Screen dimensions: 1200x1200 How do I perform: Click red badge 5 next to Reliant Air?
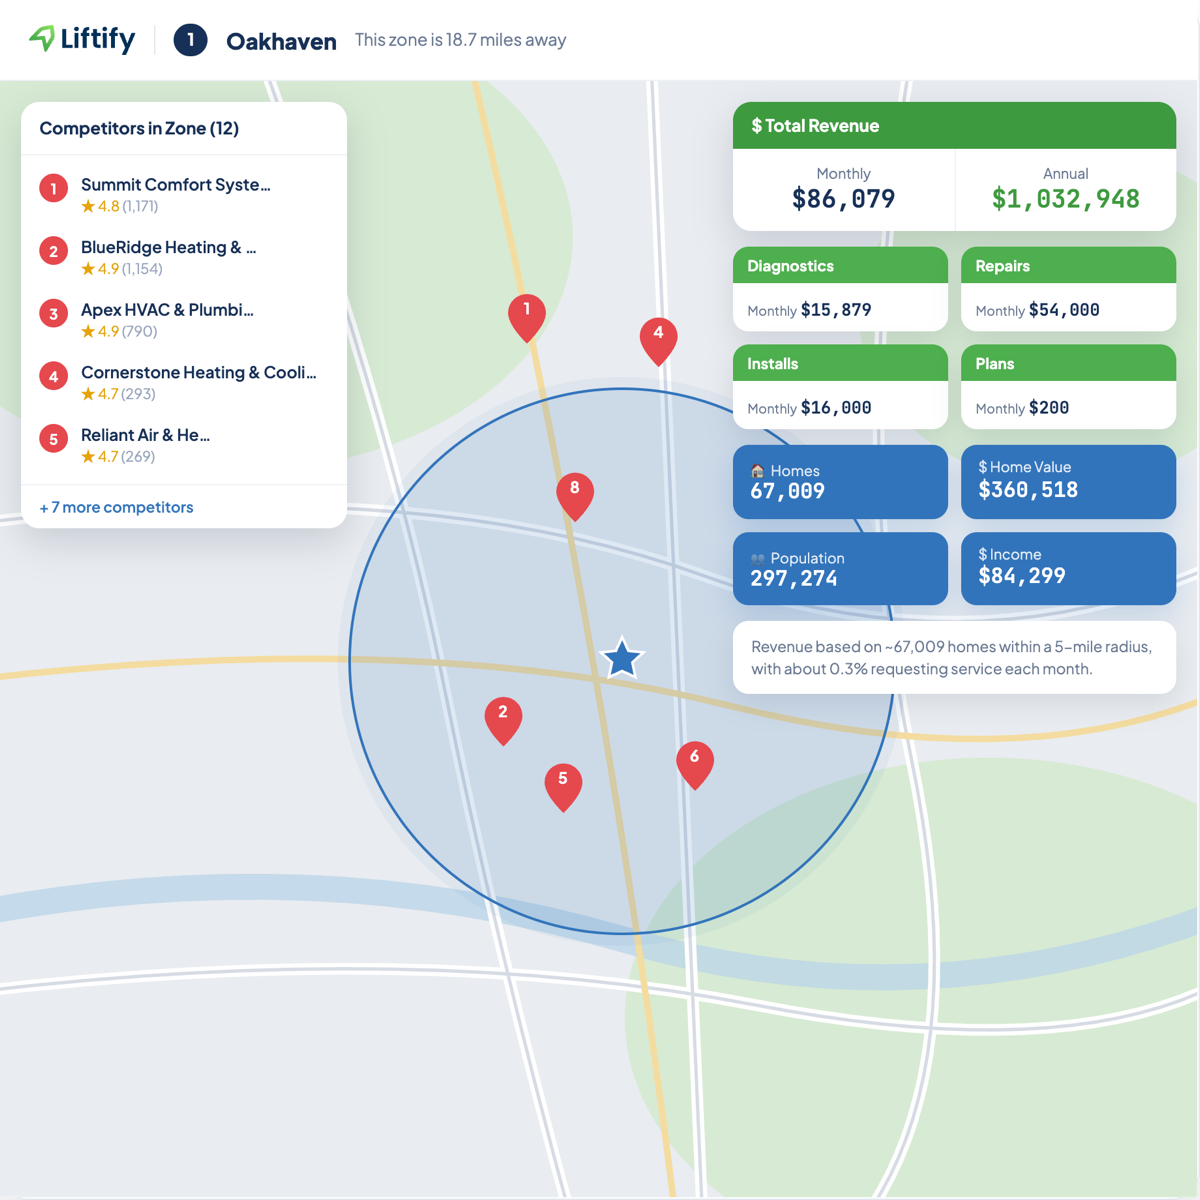coord(54,438)
